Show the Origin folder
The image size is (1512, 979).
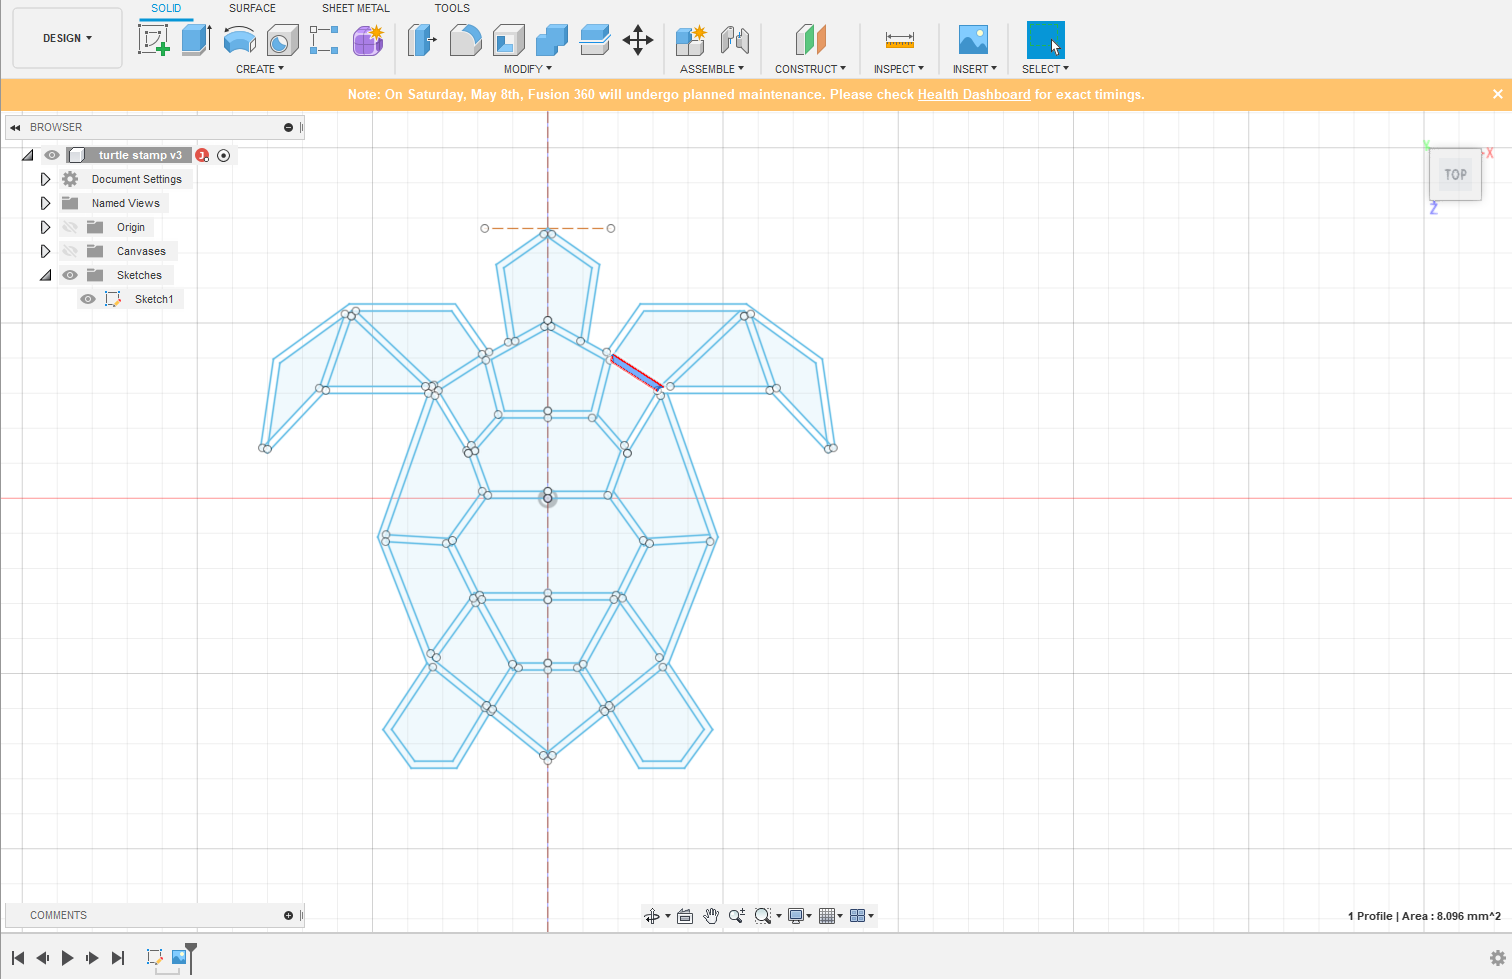tap(70, 227)
